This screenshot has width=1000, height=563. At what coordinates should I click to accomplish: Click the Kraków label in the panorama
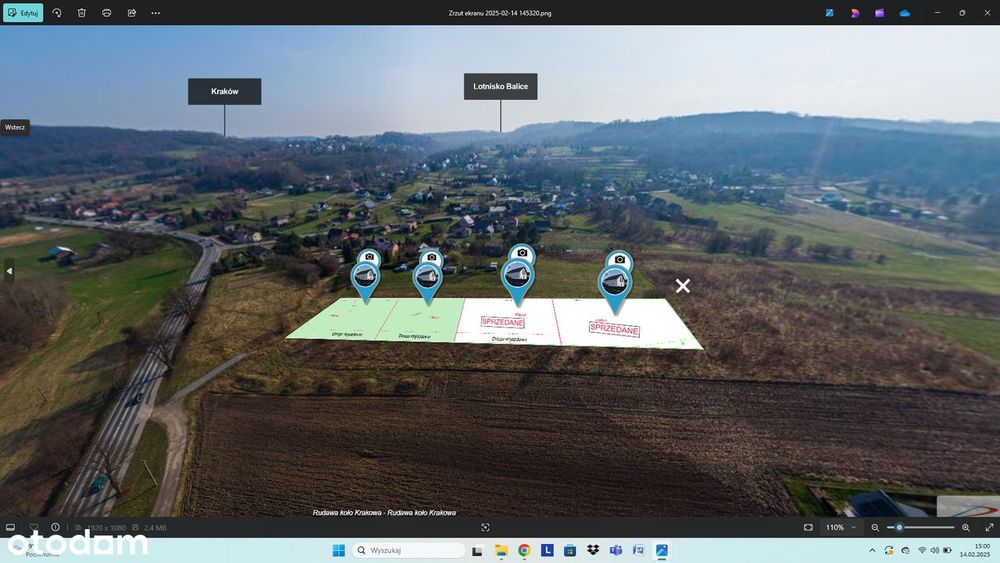tap(224, 91)
